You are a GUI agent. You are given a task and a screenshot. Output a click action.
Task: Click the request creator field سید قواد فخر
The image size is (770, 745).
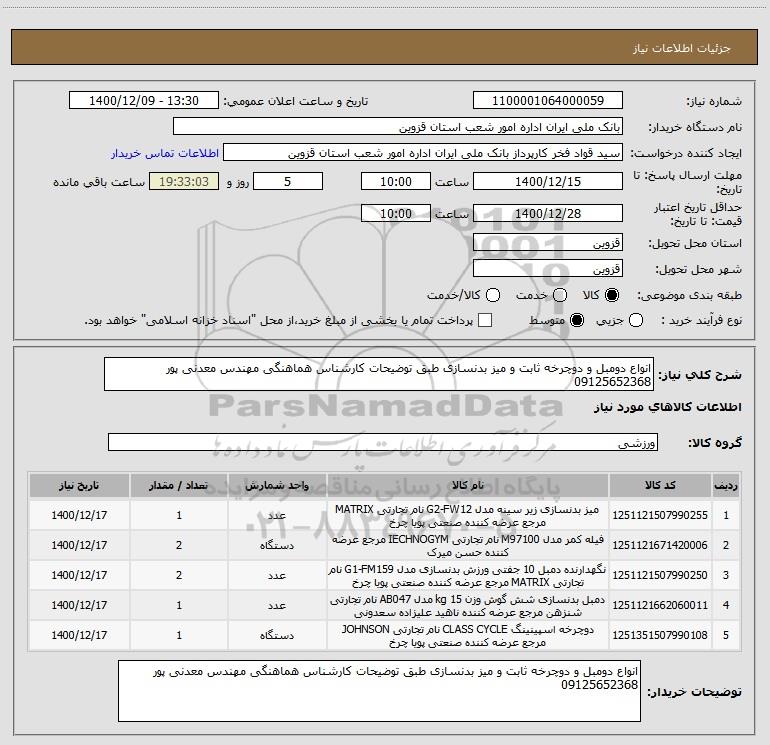click(423, 152)
